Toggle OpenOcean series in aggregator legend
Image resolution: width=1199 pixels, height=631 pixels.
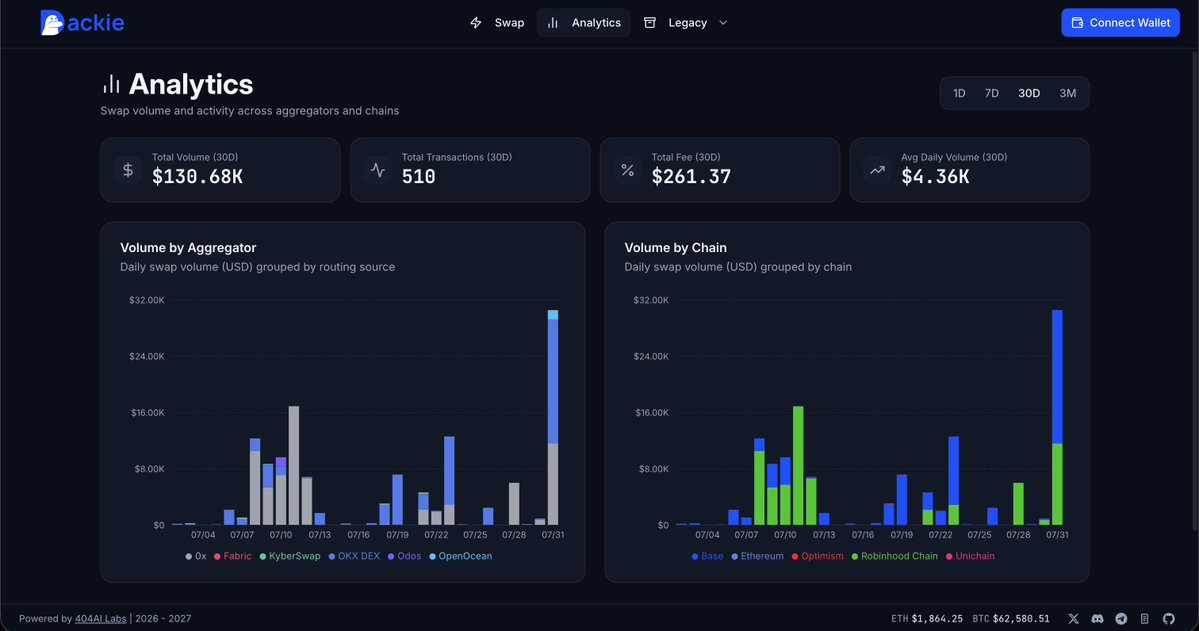click(x=460, y=556)
